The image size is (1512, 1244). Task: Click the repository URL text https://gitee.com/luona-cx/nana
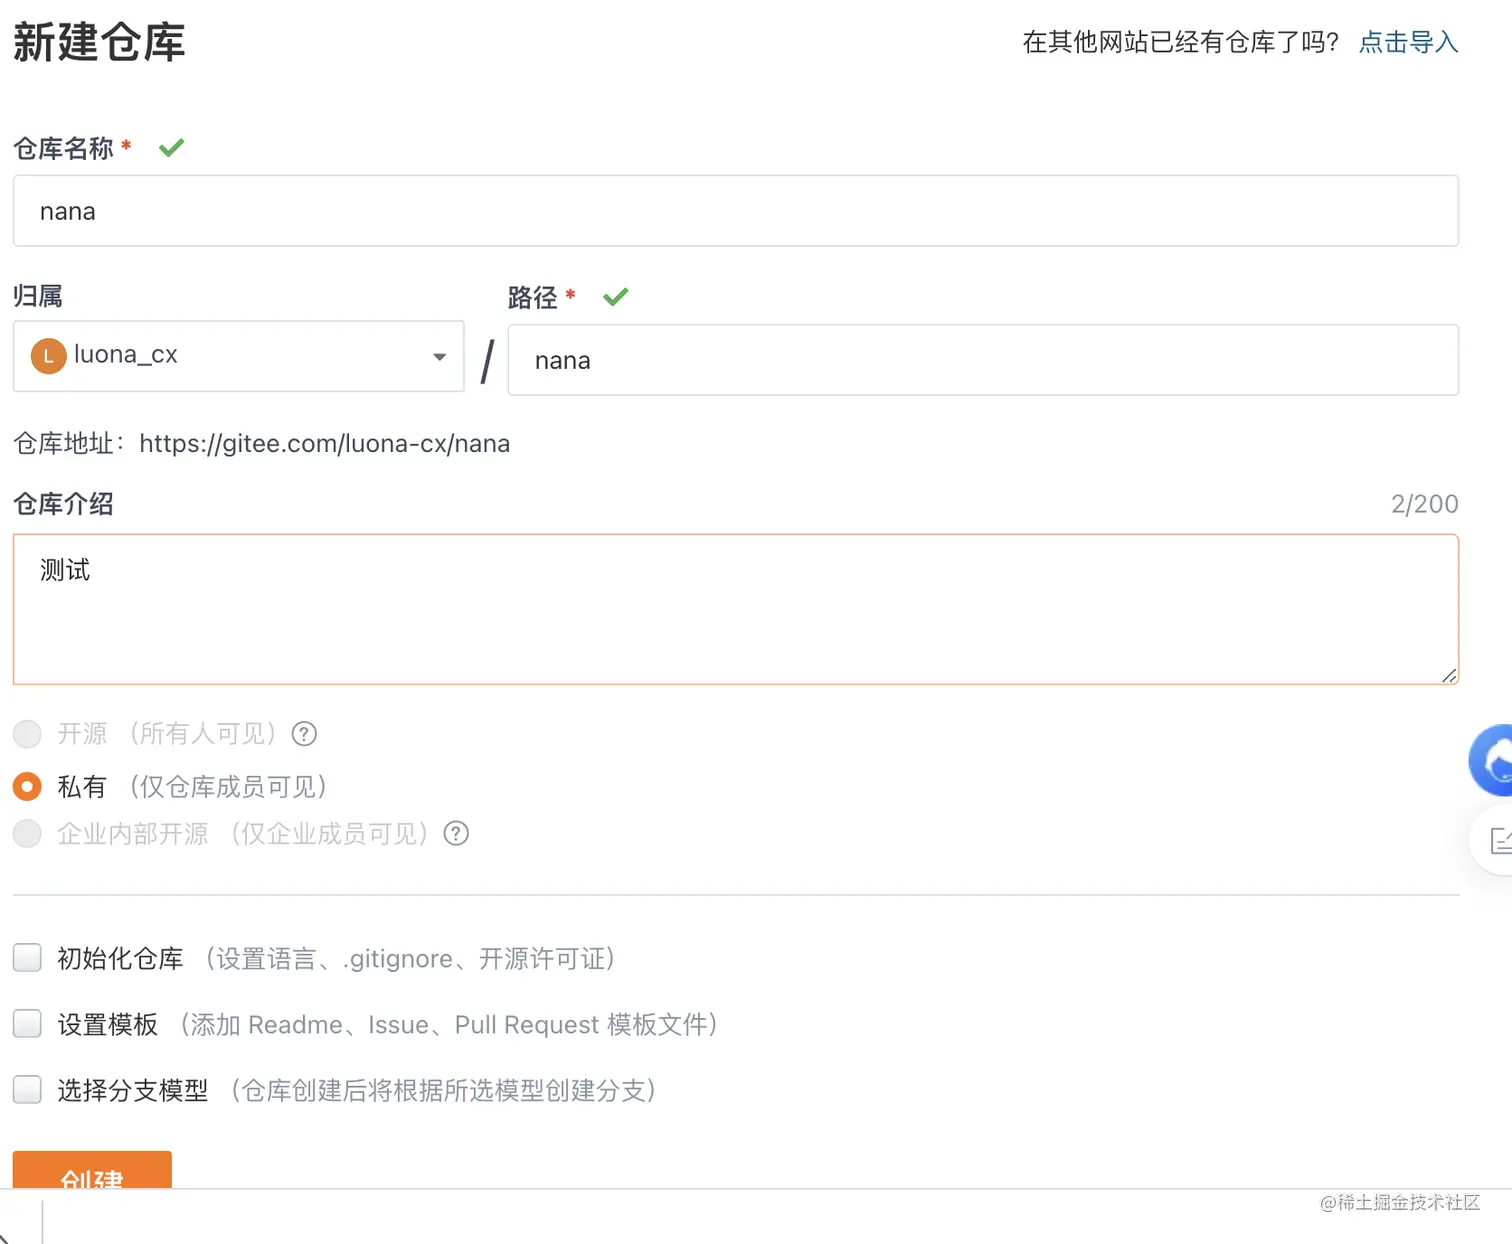325,443
